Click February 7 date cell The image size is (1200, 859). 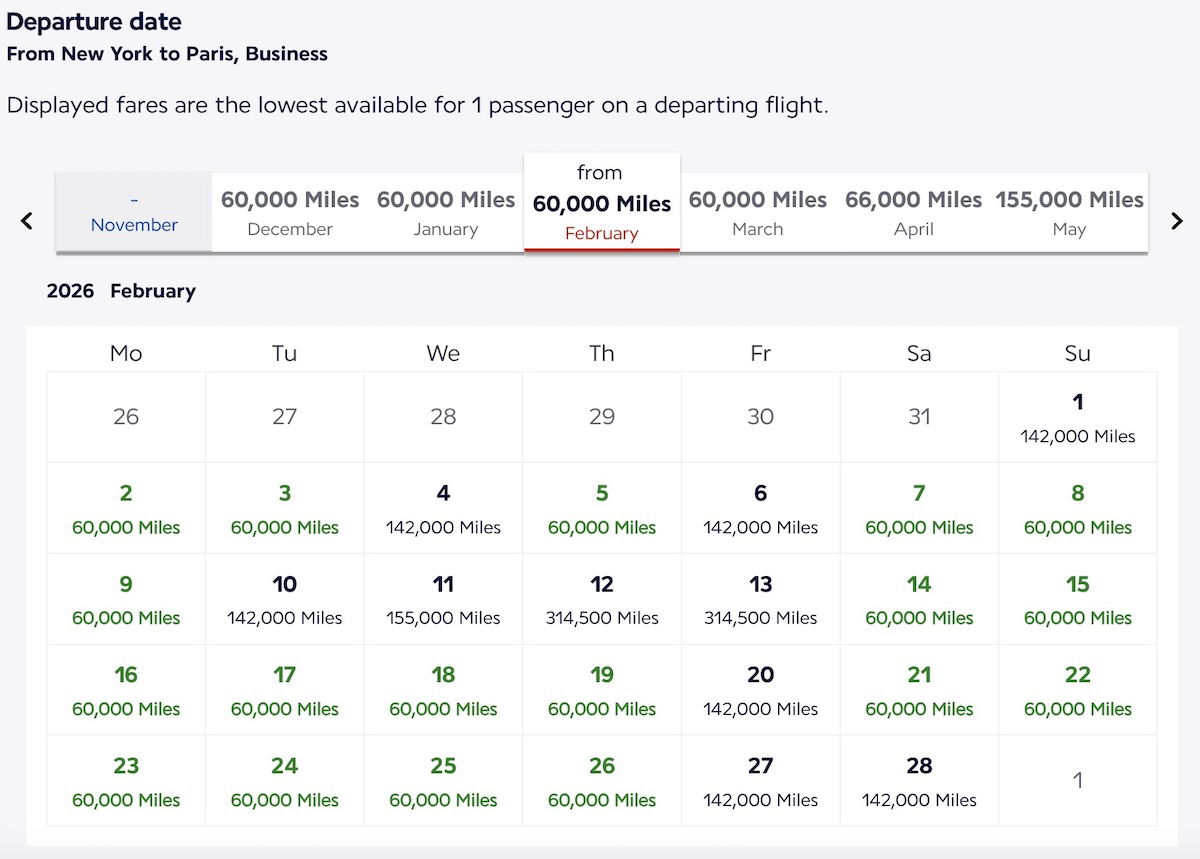[x=919, y=508]
